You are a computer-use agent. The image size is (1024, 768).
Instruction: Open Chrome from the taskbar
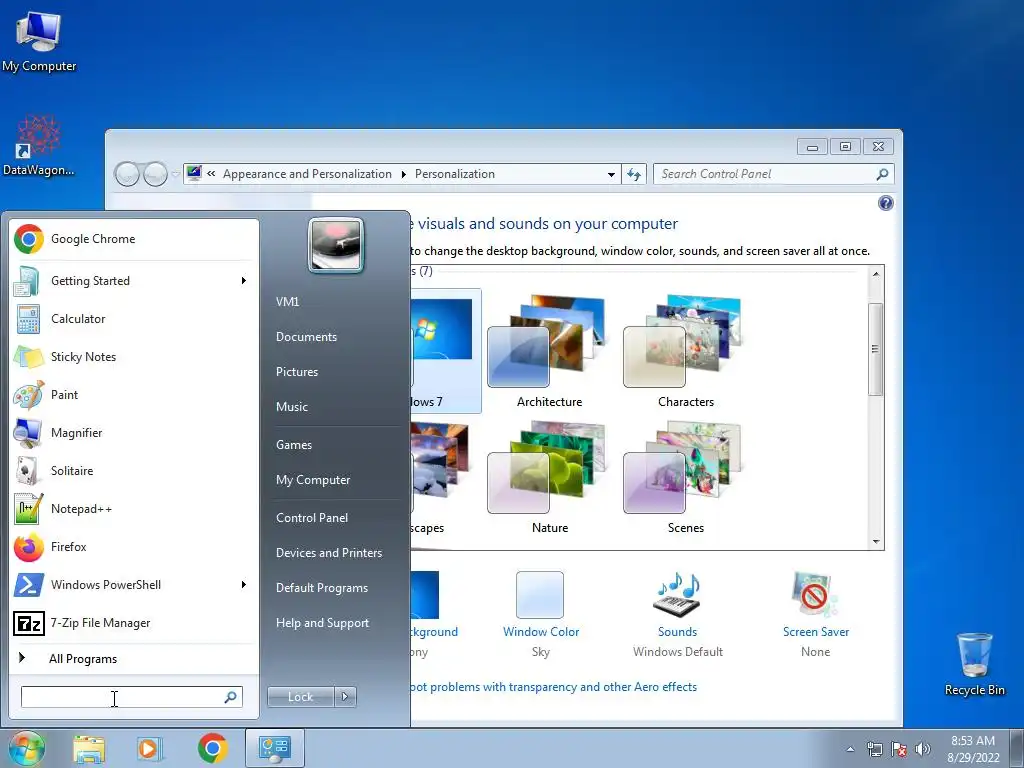(x=212, y=748)
